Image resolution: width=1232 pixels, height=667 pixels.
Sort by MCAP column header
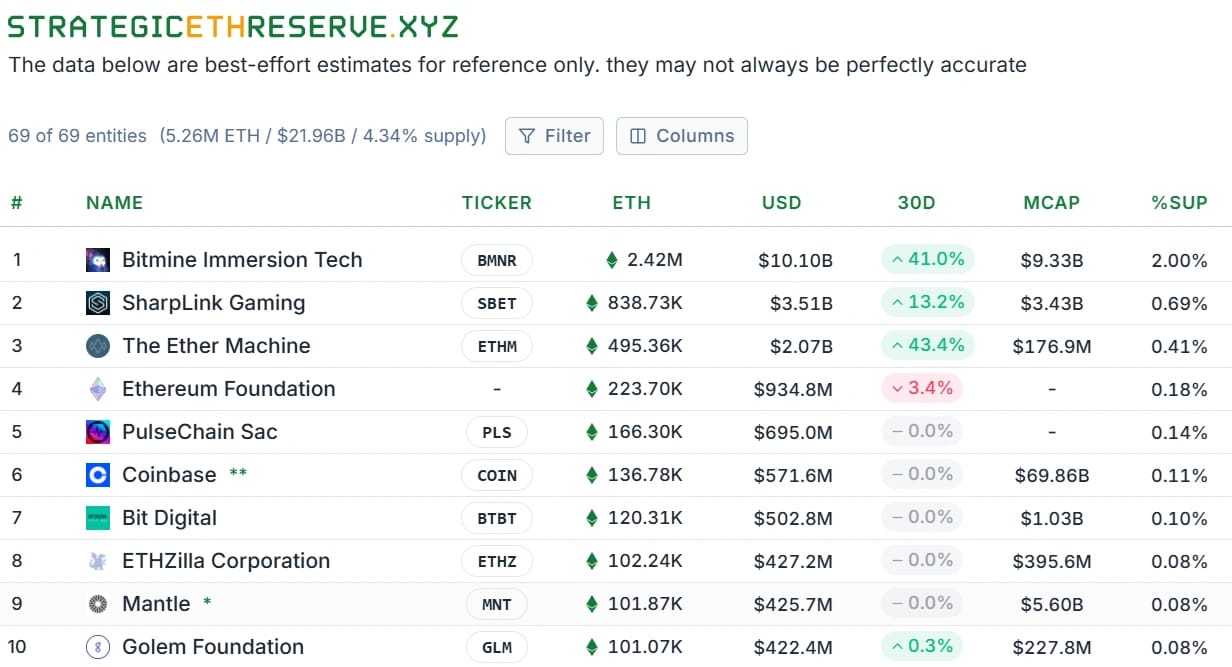[x=1051, y=203]
